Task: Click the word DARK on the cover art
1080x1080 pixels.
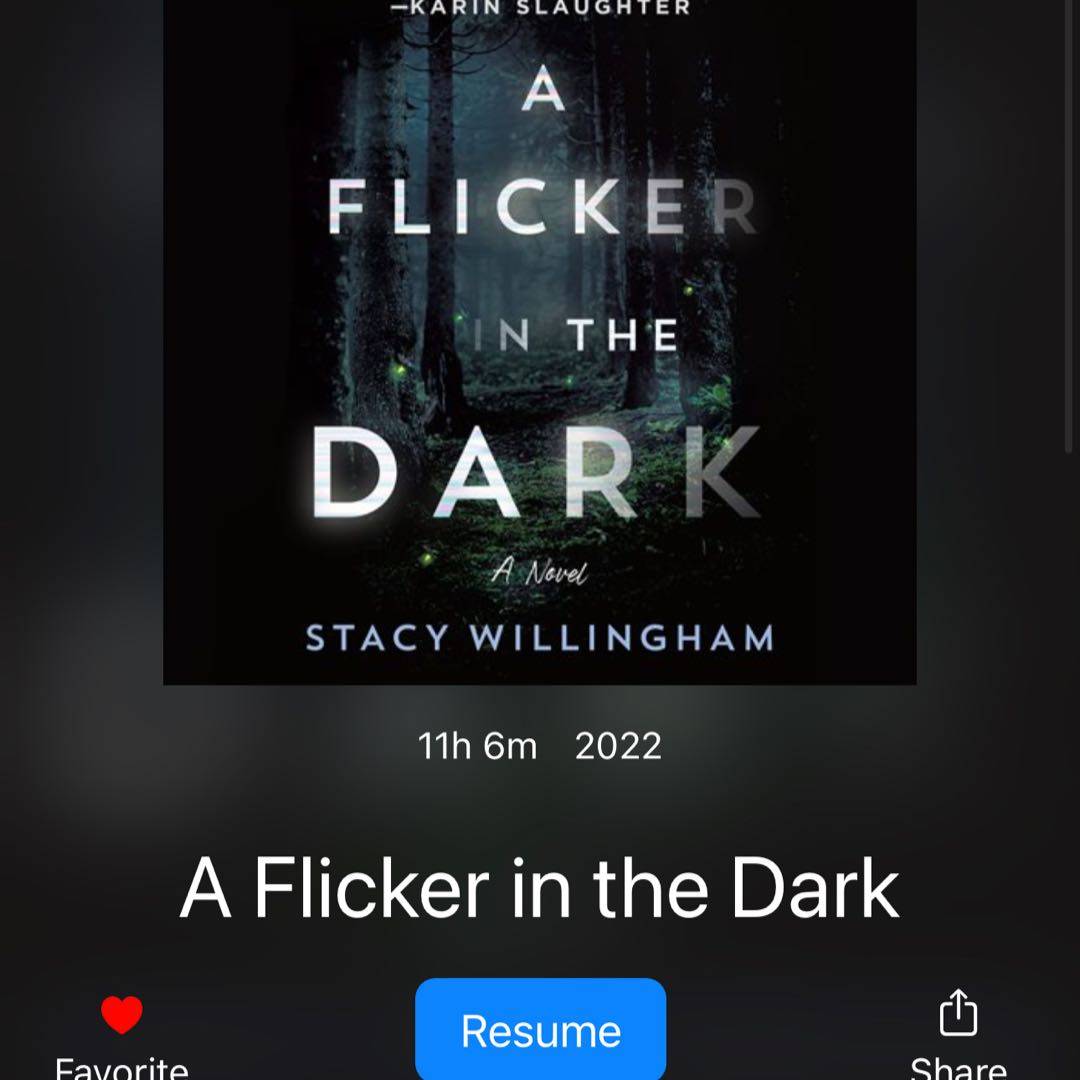Action: [537, 472]
